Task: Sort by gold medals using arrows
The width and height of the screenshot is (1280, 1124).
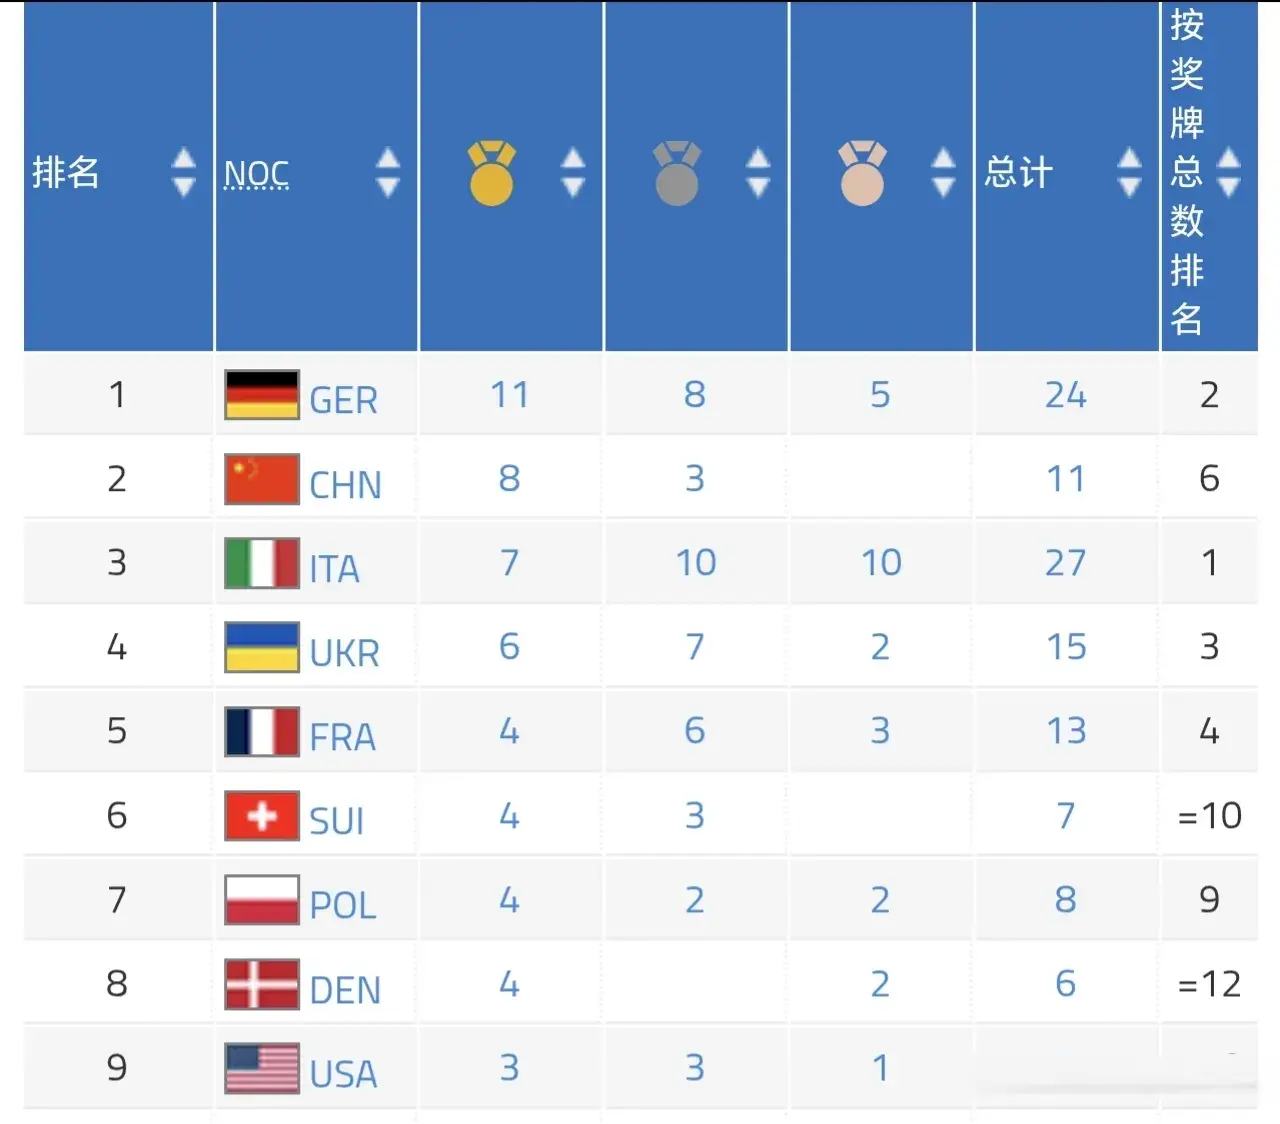Action: pos(573,173)
